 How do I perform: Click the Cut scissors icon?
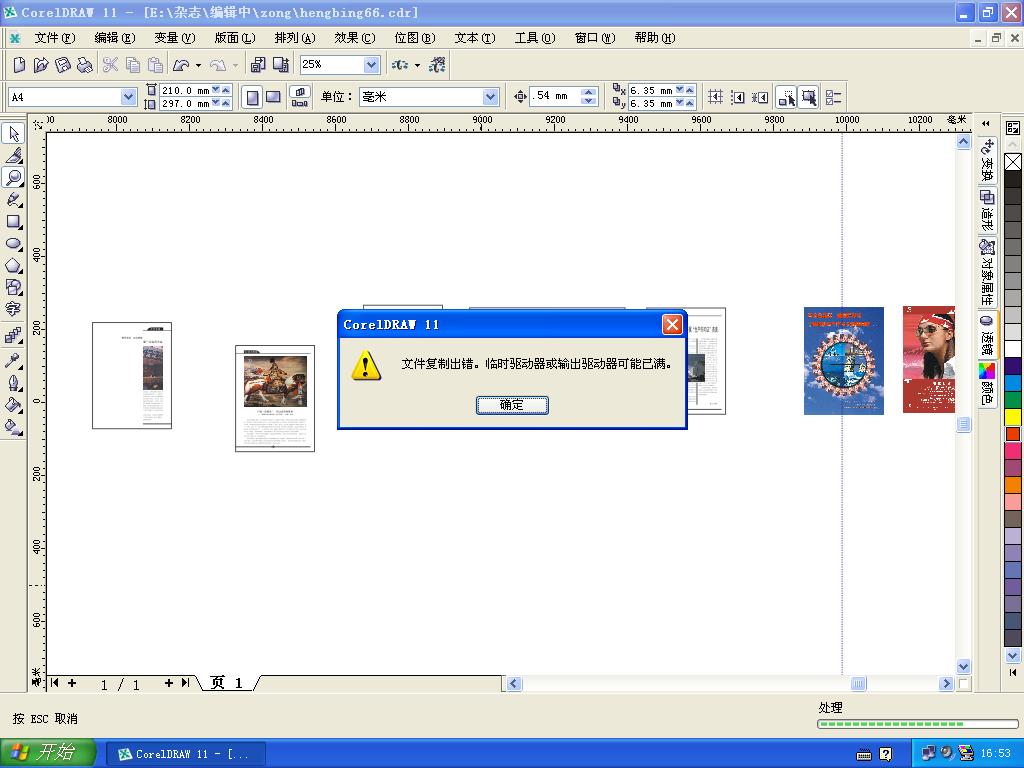click(x=110, y=65)
